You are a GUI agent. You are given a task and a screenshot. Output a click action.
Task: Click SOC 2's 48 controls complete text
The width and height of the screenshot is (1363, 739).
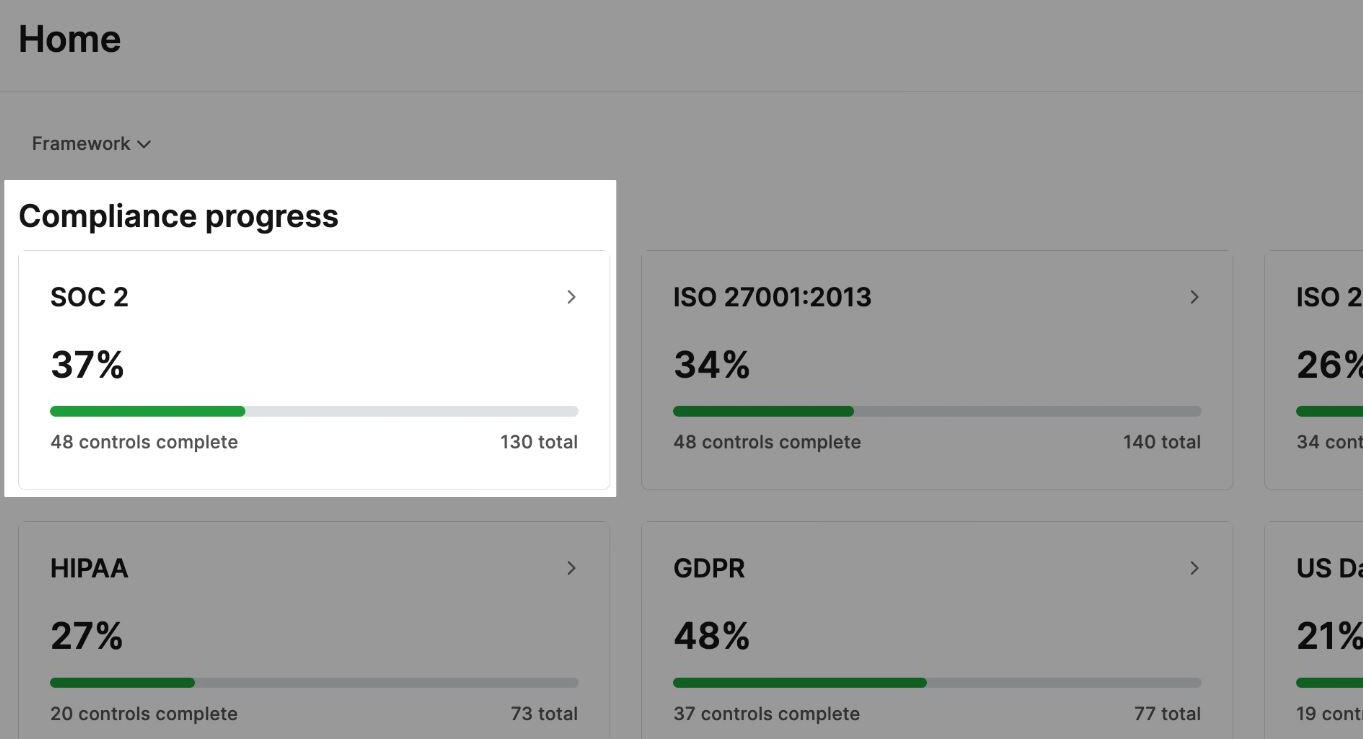pos(144,442)
